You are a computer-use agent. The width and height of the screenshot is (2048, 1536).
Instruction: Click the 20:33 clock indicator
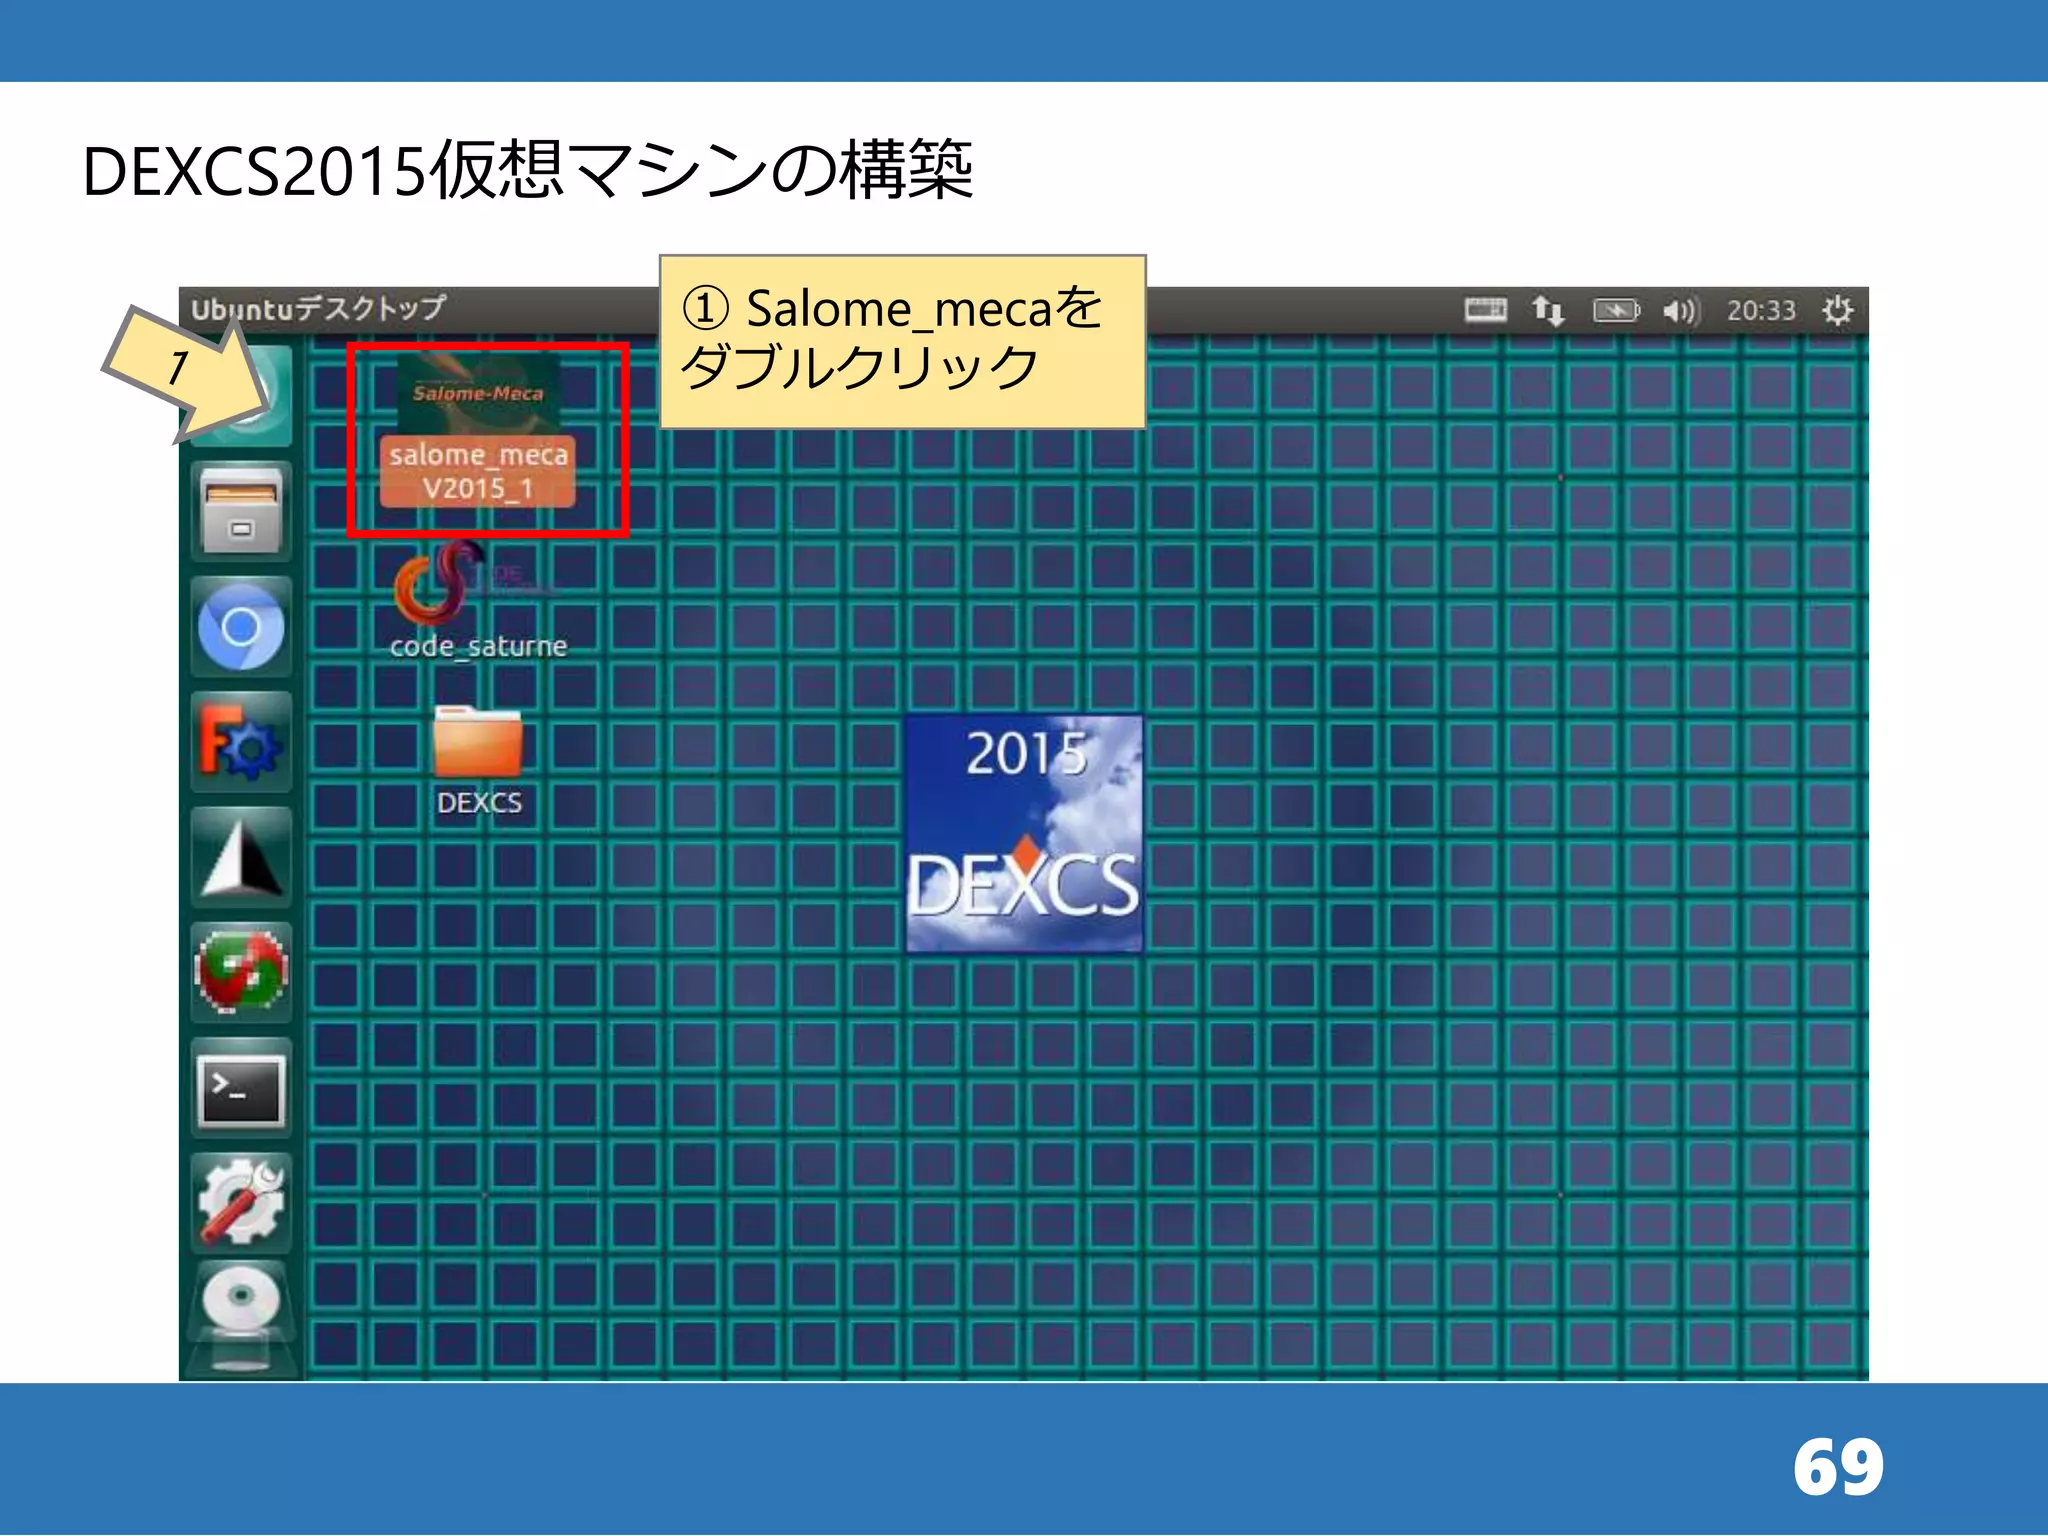1761,311
